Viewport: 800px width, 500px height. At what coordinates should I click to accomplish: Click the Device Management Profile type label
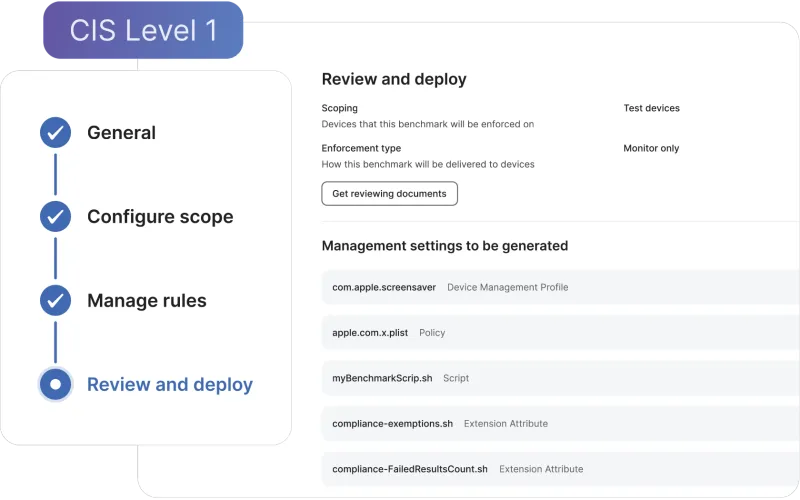pos(508,287)
